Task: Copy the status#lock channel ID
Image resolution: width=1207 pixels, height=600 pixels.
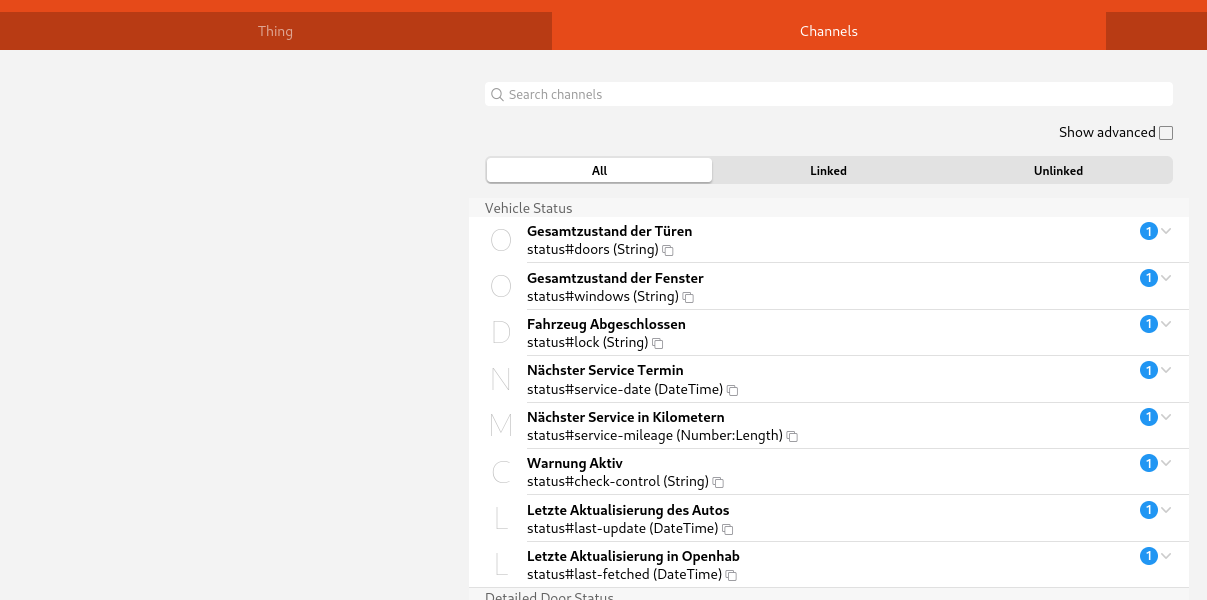Action: pos(658,343)
